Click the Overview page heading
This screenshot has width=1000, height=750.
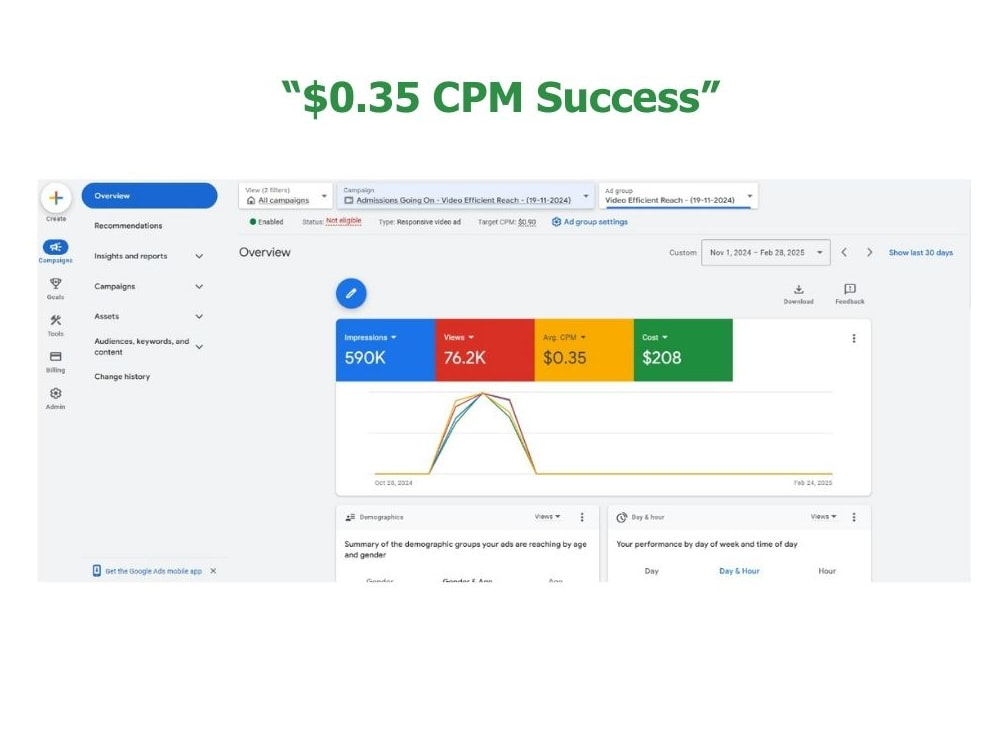click(x=265, y=253)
